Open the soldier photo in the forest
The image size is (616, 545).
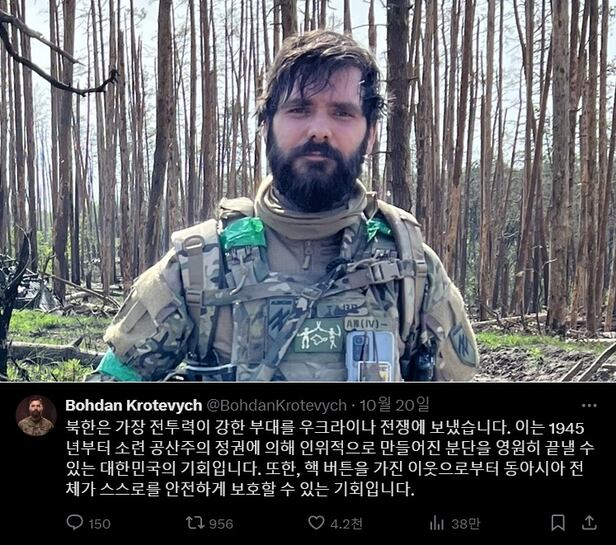(308, 191)
